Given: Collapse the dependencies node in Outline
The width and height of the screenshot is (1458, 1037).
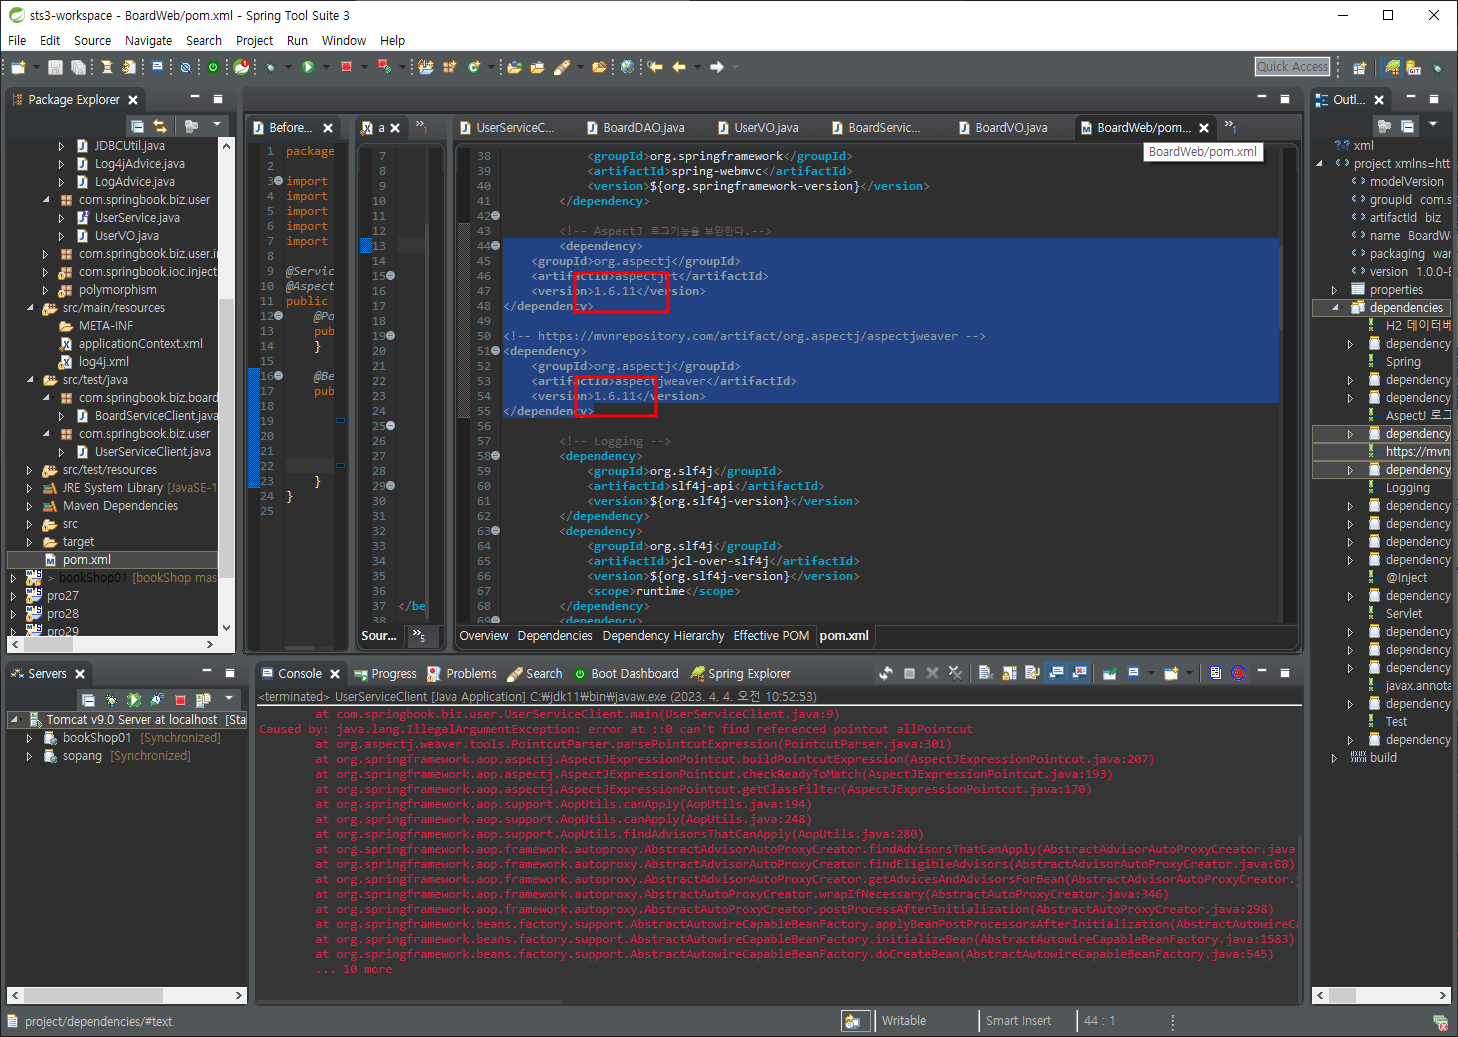Looking at the screenshot, I should pos(1335,308).
